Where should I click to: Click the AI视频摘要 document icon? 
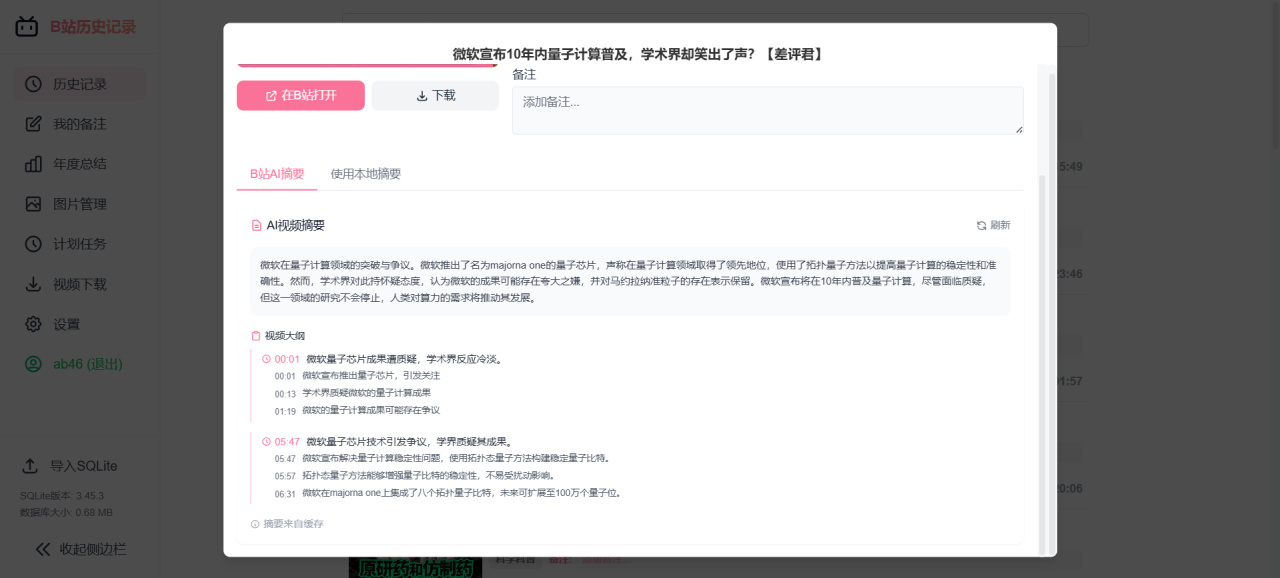257,225
